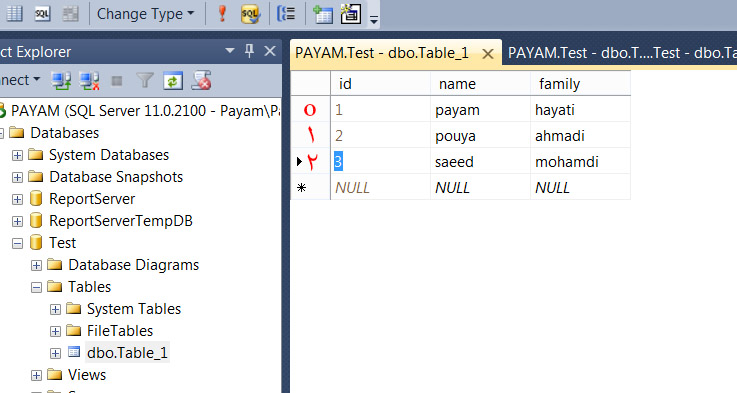Click cell containing hayati
The image size is (737, 393).
[x=580, y=110]
